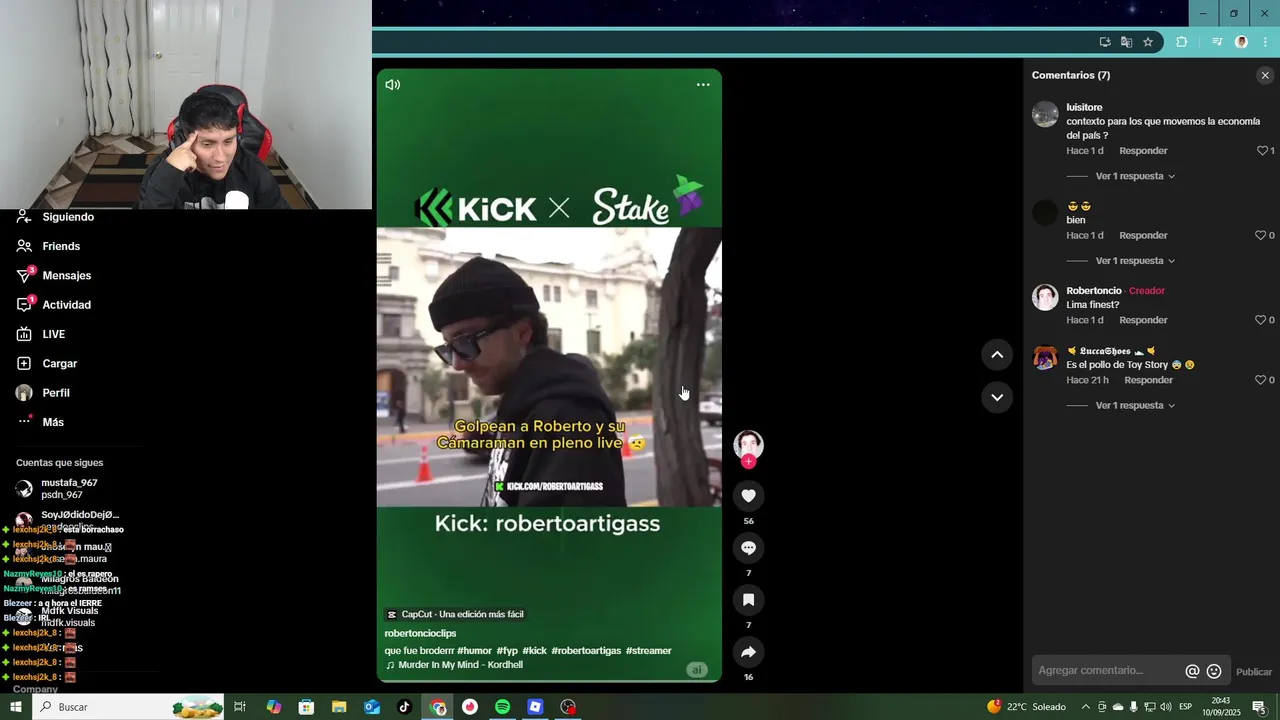This screenshot has height=720, width=1280.
Task: Reply to the 'pollo de Toy Story' comment
Action: pos(1148,380)
